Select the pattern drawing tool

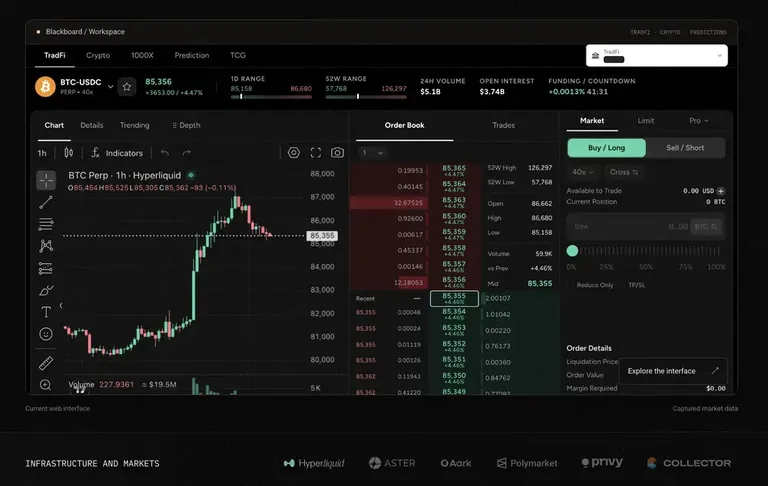46,245
